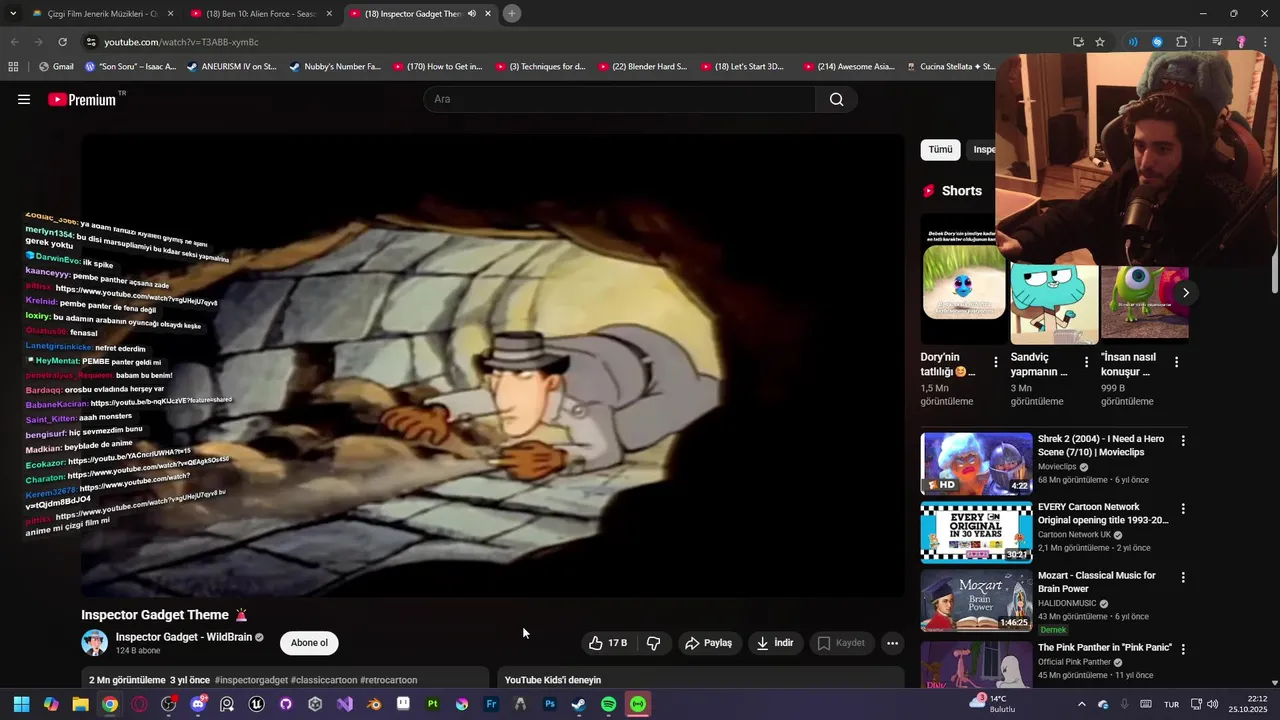Viewport: 1280px width, 720px height.
Task: Open the ANEURISM IV on Steam bookmark
Action: (231, 67)
